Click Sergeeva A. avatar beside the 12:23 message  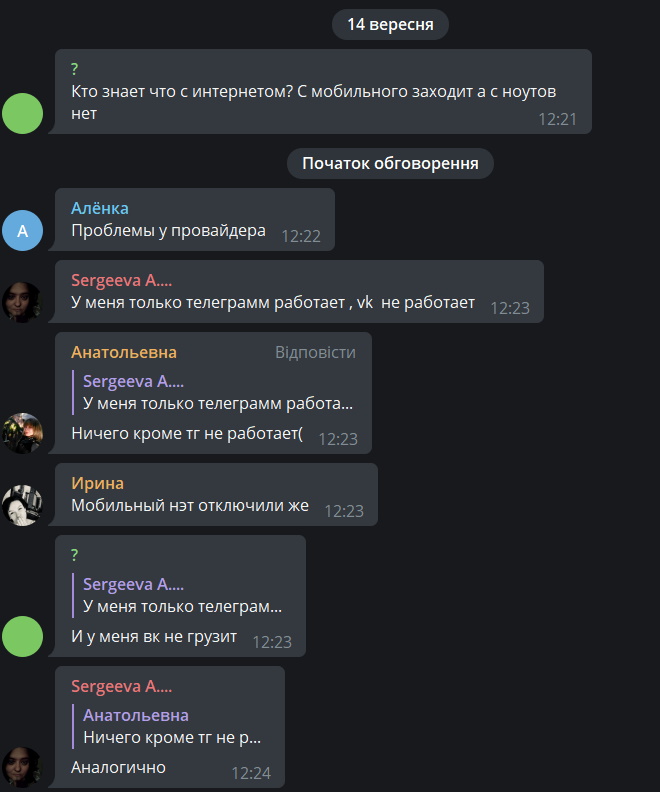click(22, 302)
